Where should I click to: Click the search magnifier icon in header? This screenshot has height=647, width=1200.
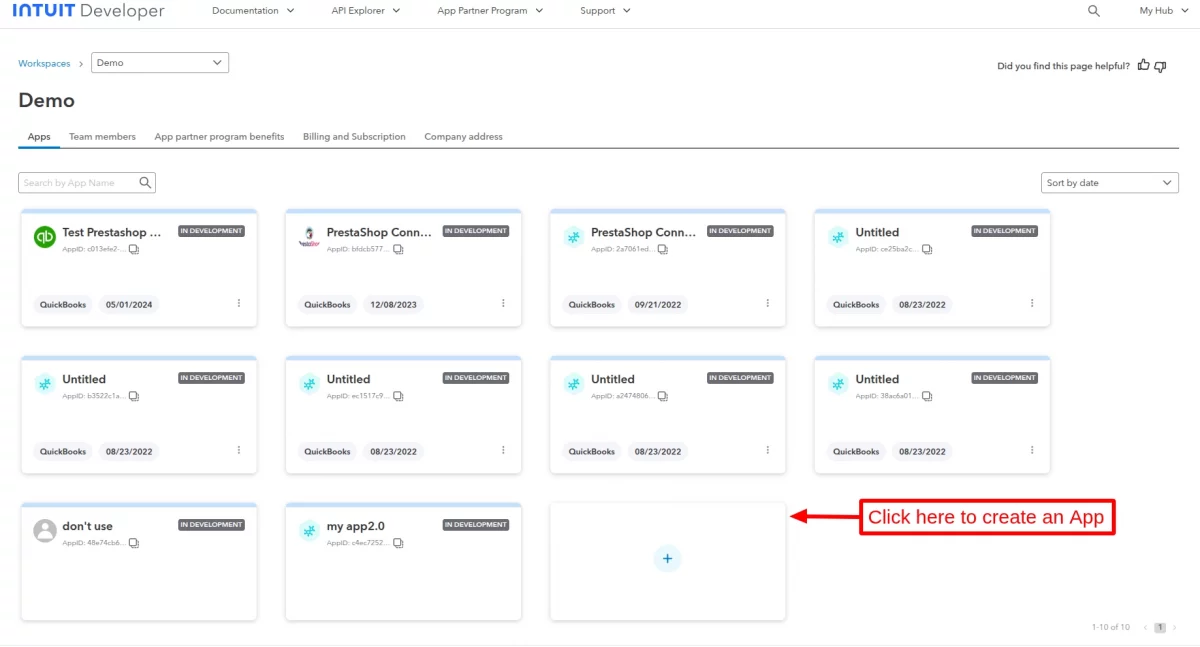click(x=1093, y=11)
